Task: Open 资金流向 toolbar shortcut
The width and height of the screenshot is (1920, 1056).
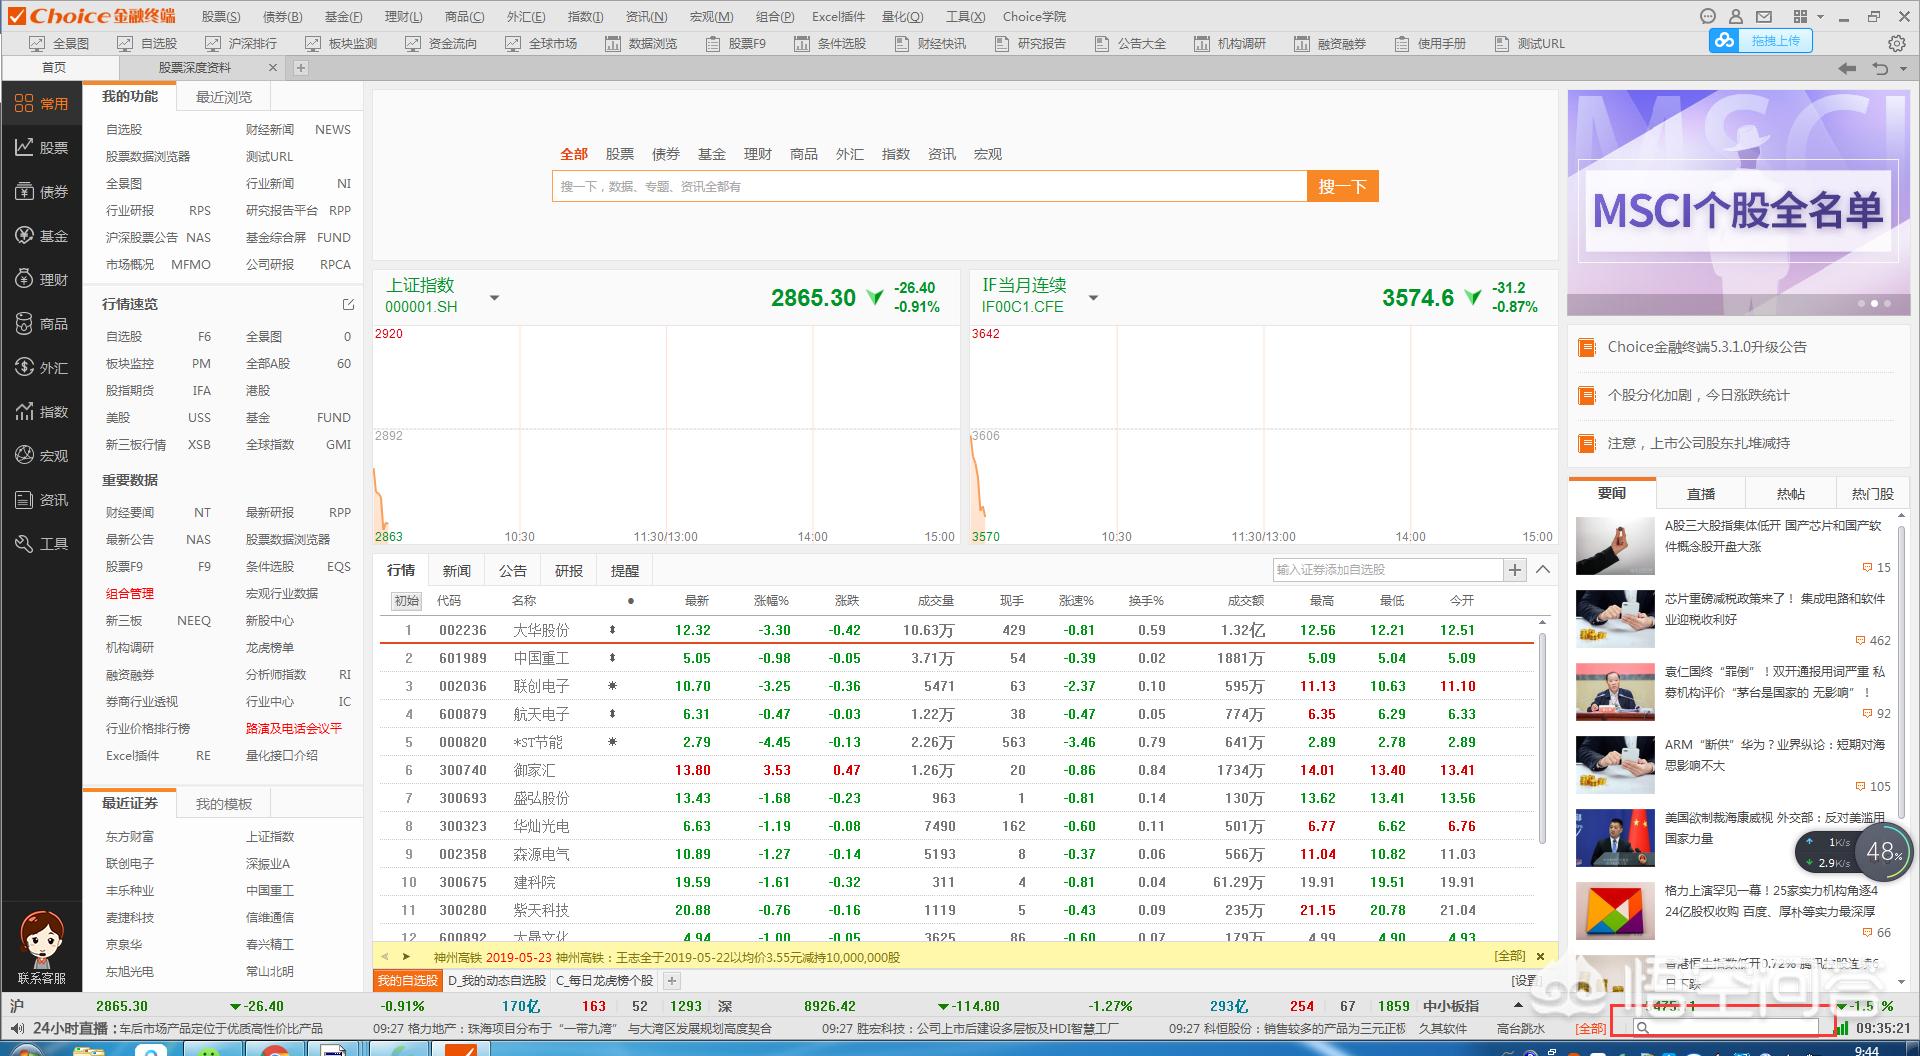Action: coord(441,43)
